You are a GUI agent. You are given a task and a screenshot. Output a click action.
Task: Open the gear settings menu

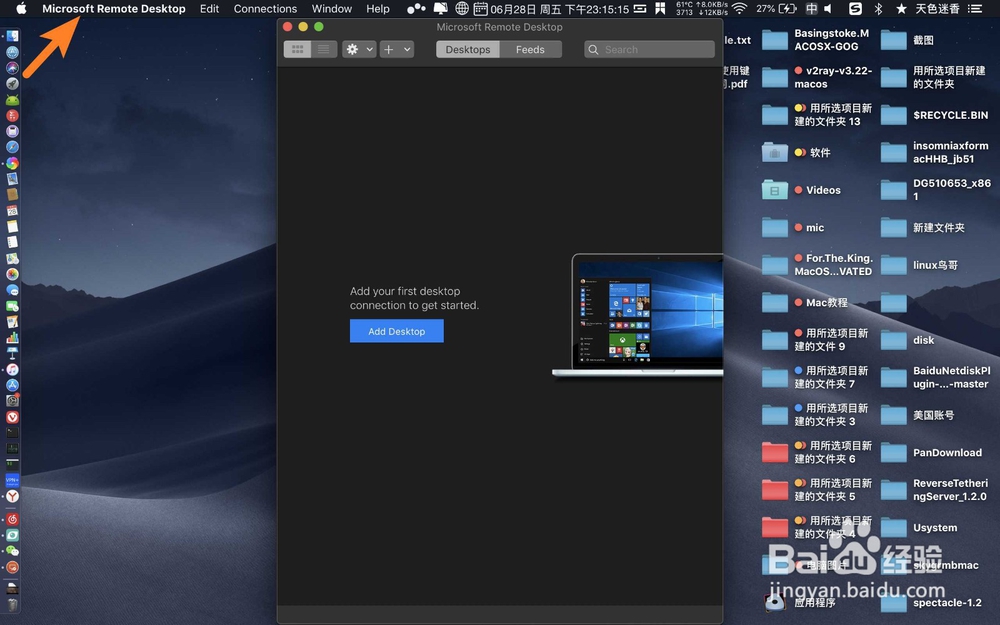coord(351,48)
